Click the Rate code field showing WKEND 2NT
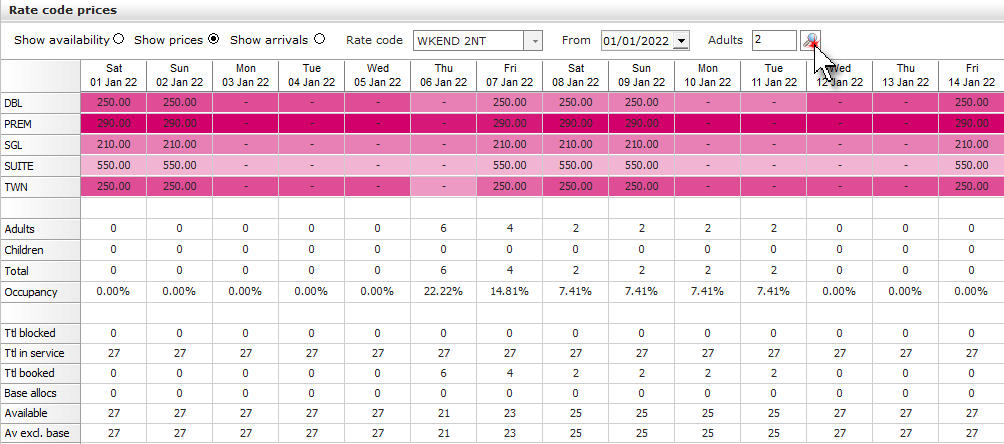 469,41
